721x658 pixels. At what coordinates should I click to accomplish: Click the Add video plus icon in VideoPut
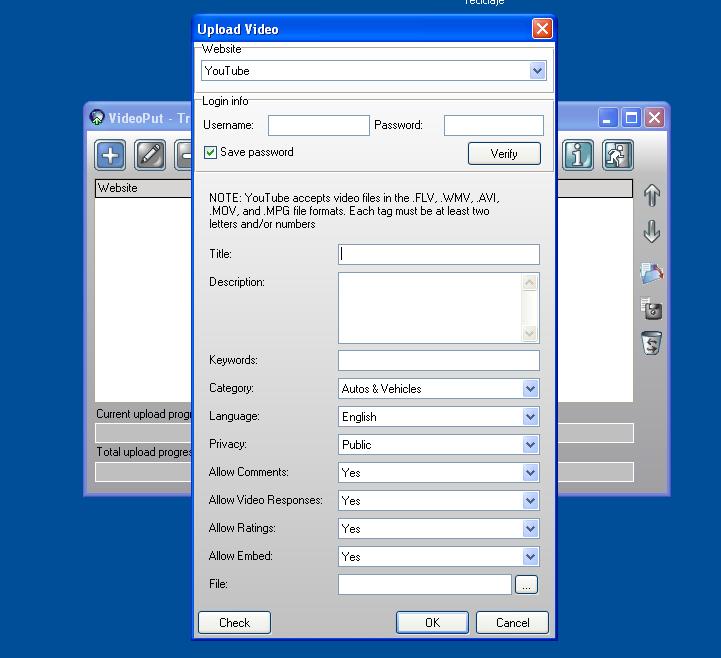point(110,155)
